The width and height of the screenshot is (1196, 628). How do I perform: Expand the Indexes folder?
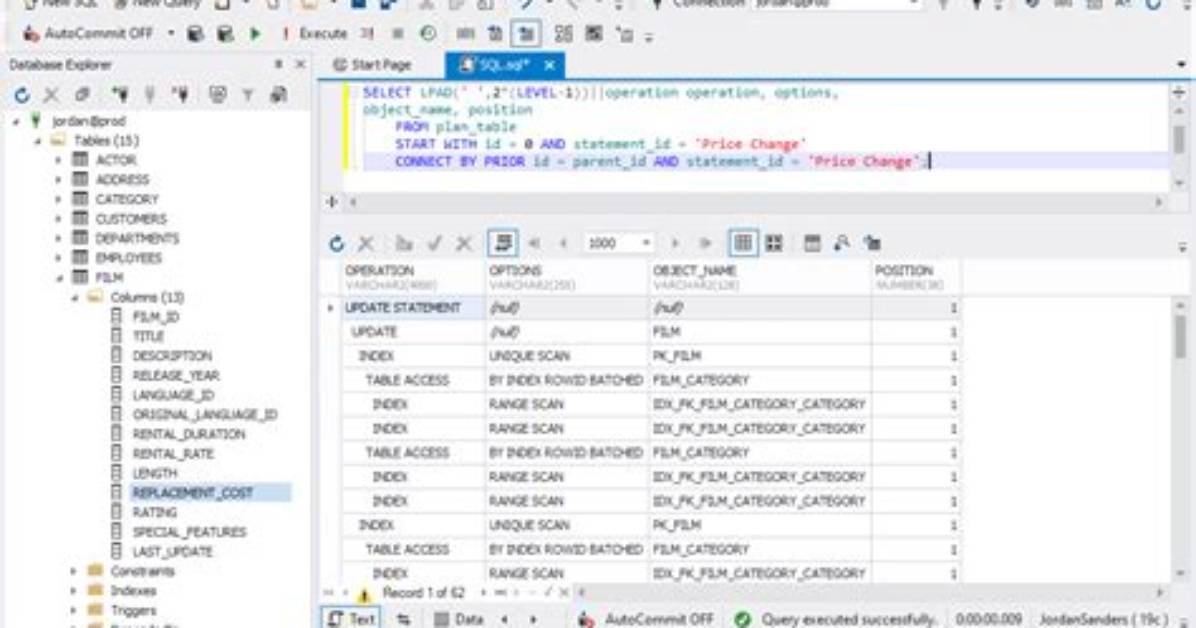coord(73,591)
